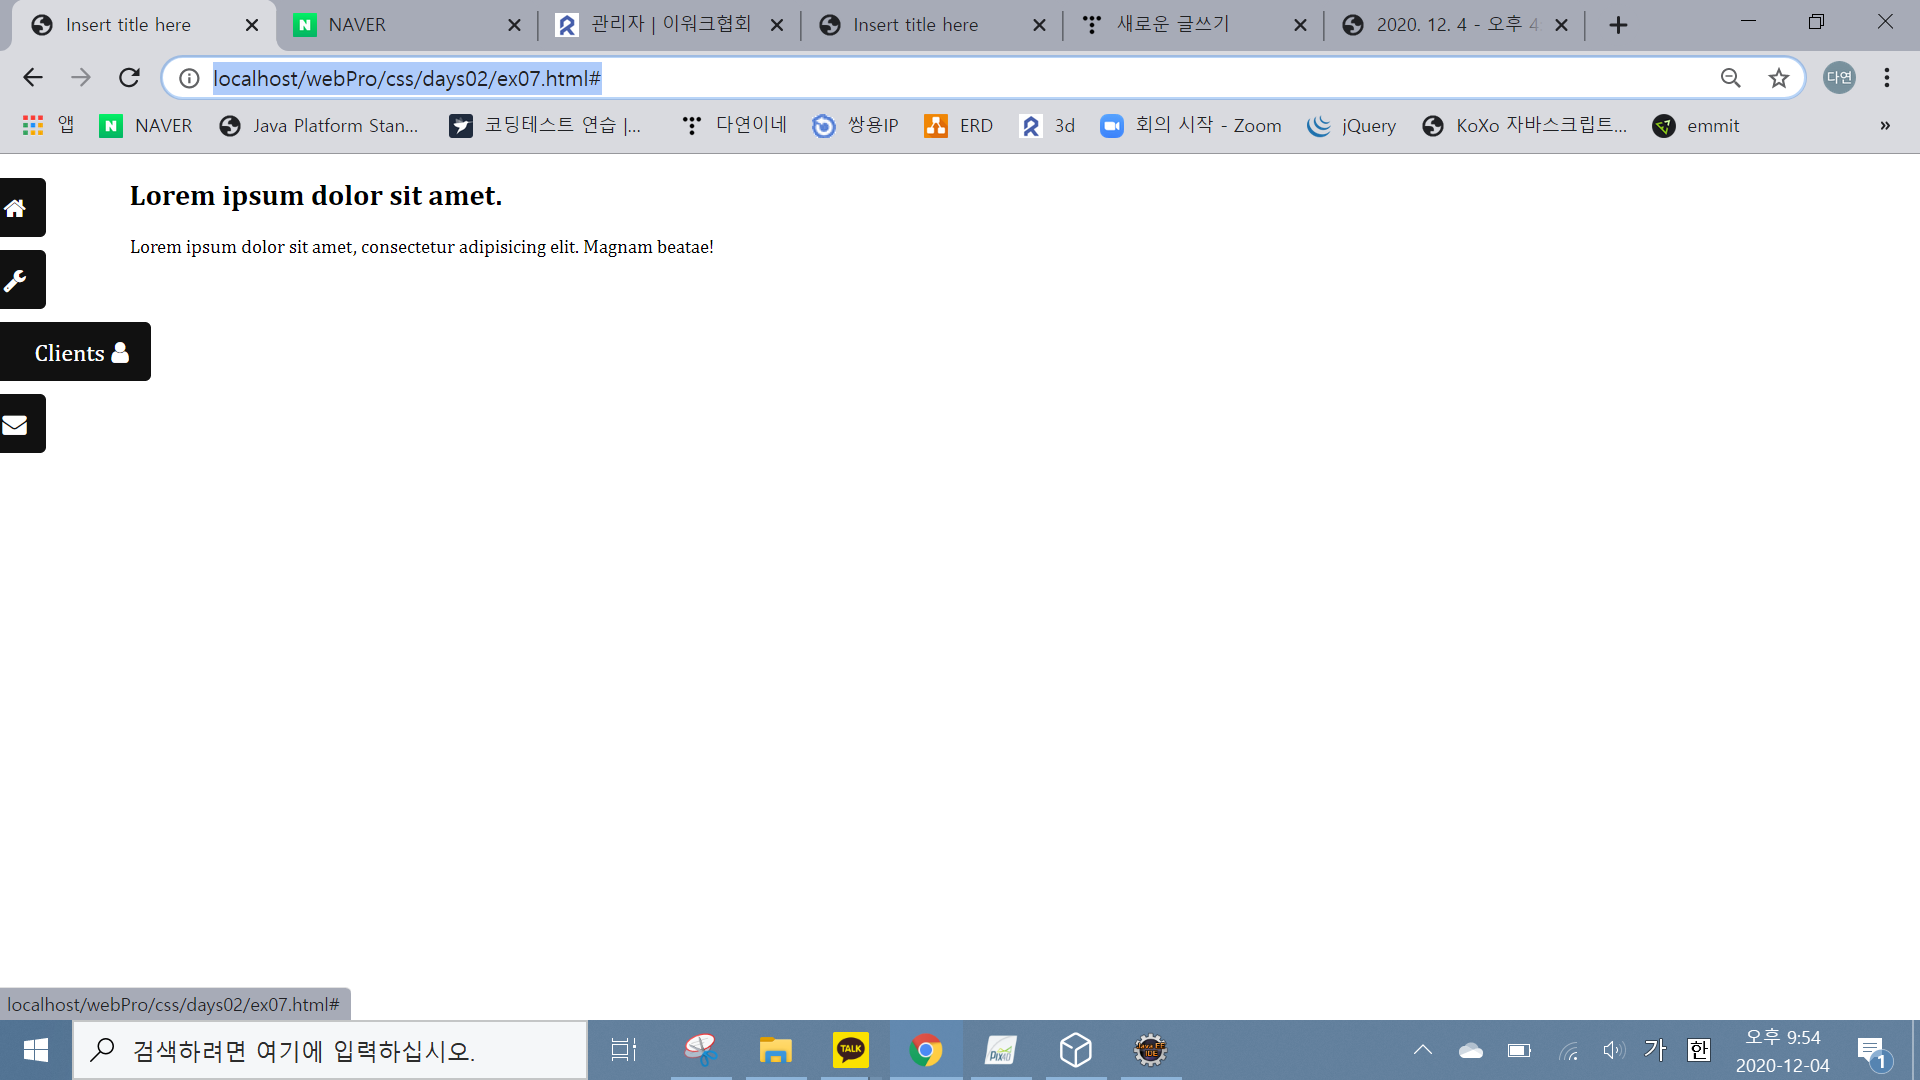
Task: Click the envelope mail sidebar button
Action: point(16,425)
